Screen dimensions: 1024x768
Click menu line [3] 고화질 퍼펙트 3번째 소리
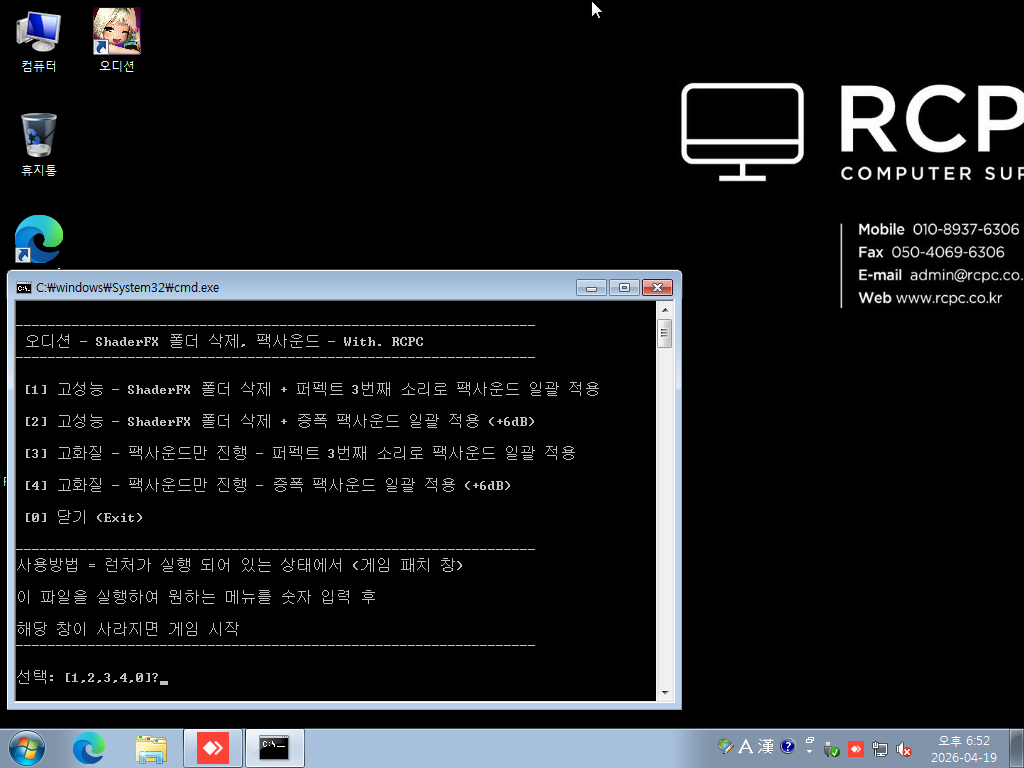(300, 453)
